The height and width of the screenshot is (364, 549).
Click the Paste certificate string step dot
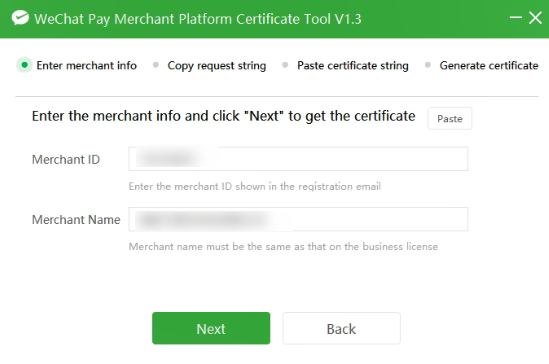click(x=285, y=65)
